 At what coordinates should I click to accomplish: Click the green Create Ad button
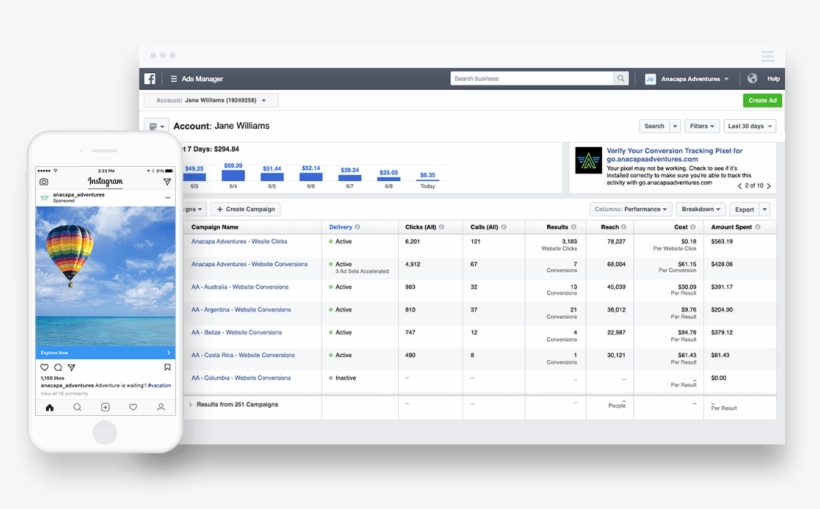[x=762, y=100]
